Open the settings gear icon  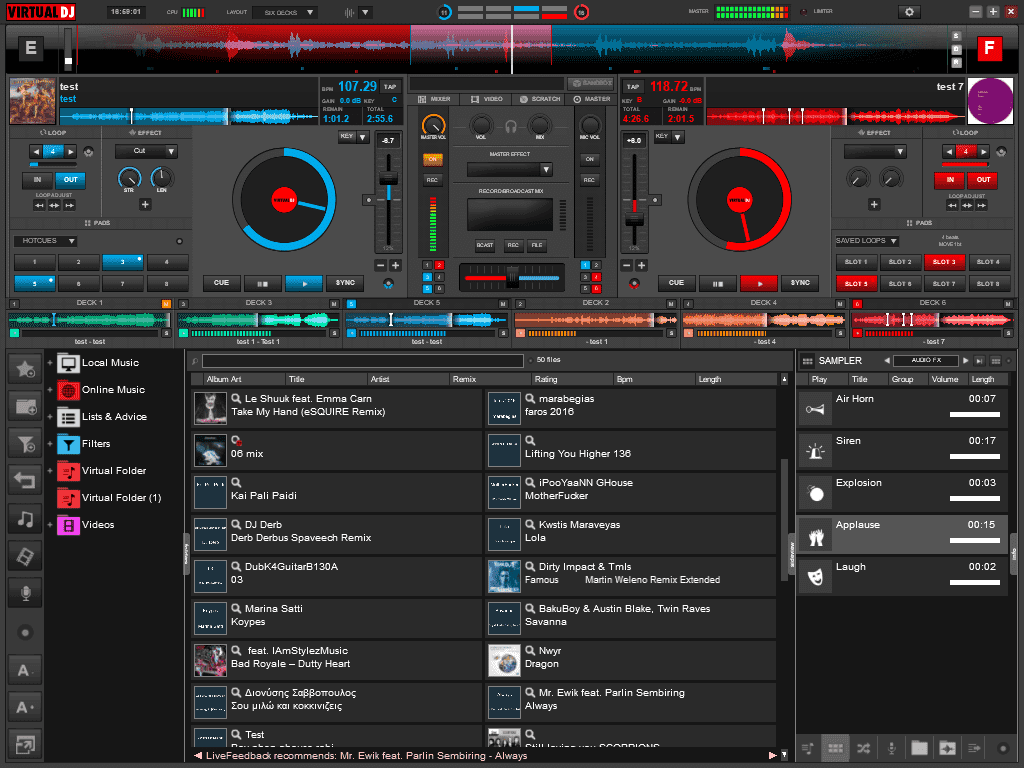coord(909,12)
